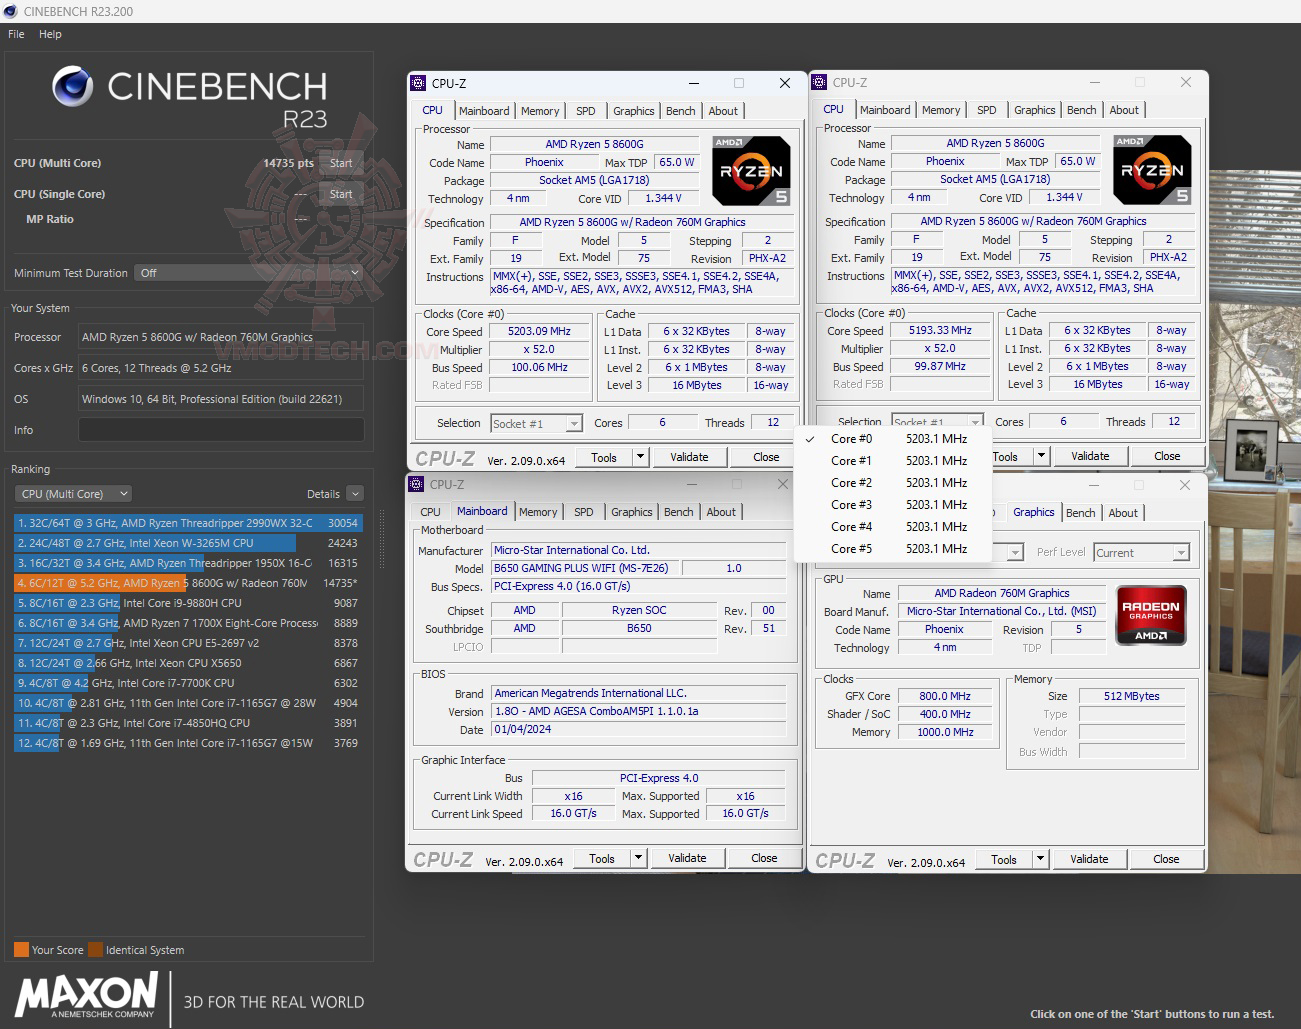Open the Tools dropdown arrow in upper-left CPU-Z window
The width and height of the screenshot is (1301, 1029).
[x=640, y=457]
